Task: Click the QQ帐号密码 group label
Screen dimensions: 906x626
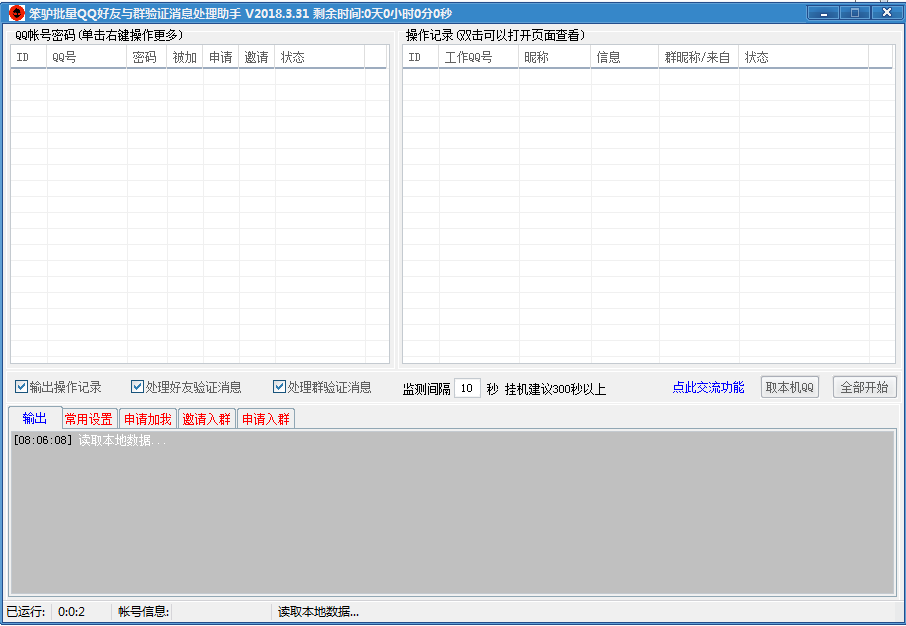Action: point(99,35)
